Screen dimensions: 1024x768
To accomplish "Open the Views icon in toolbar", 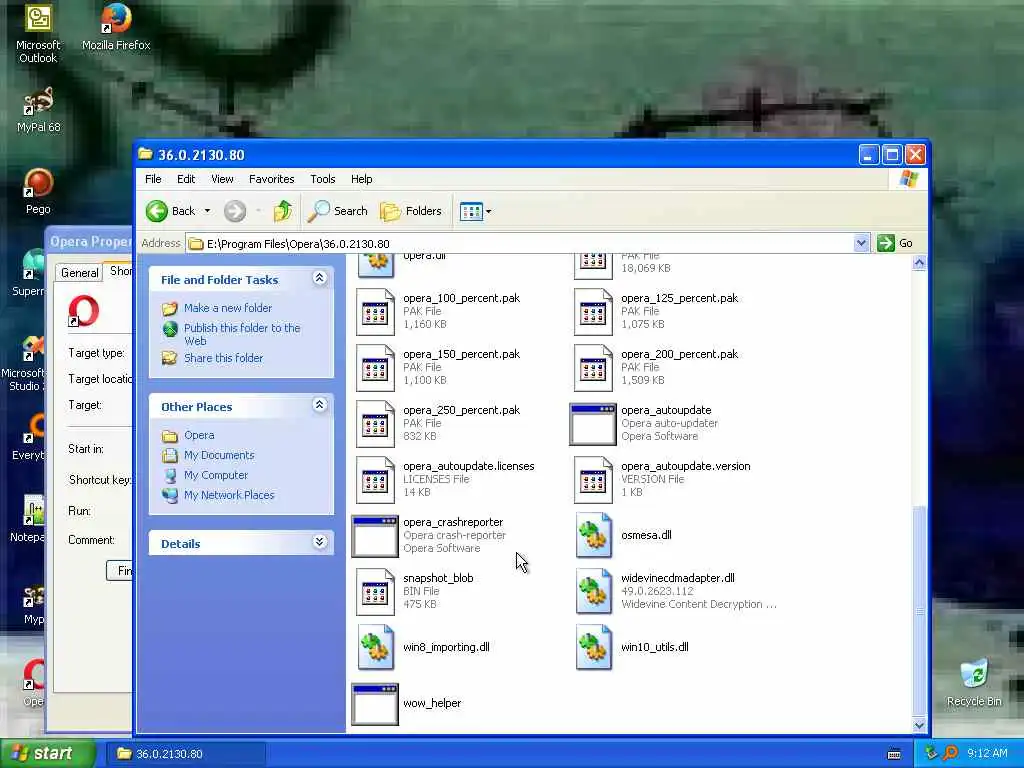I will (471, 212).
